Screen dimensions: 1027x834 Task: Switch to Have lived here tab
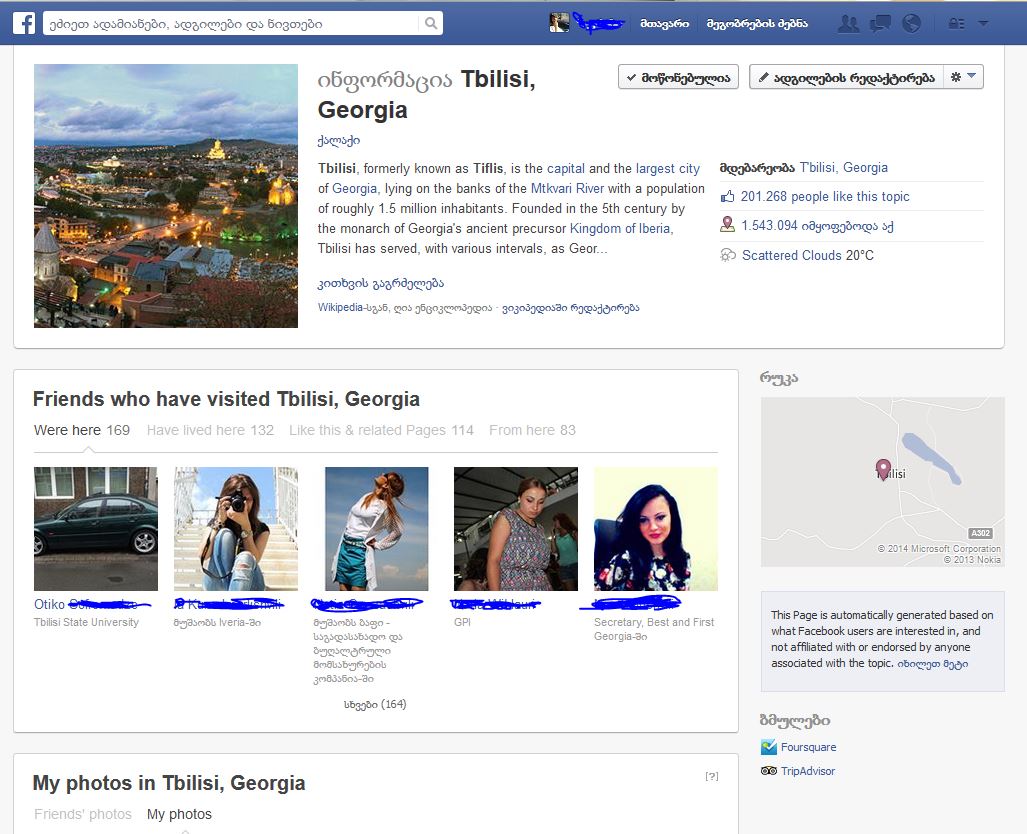[210, 430]
